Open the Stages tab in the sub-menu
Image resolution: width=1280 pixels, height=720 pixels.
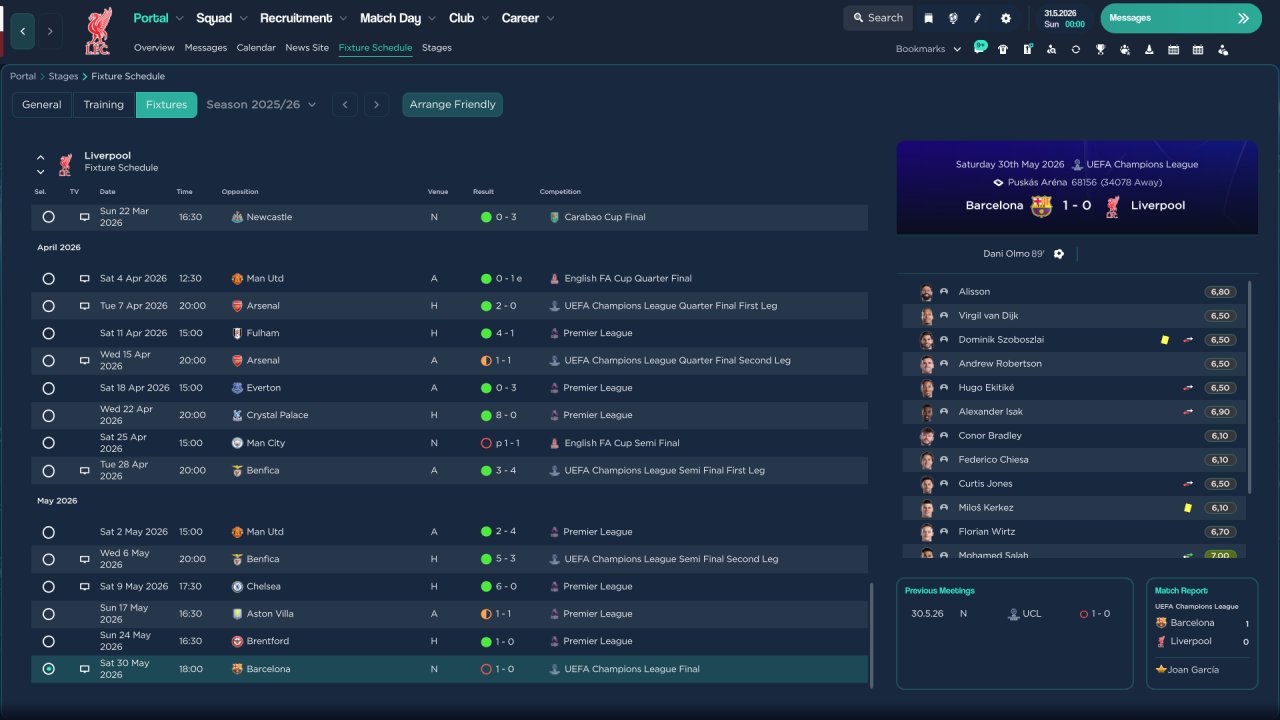(x=437, y=48)
